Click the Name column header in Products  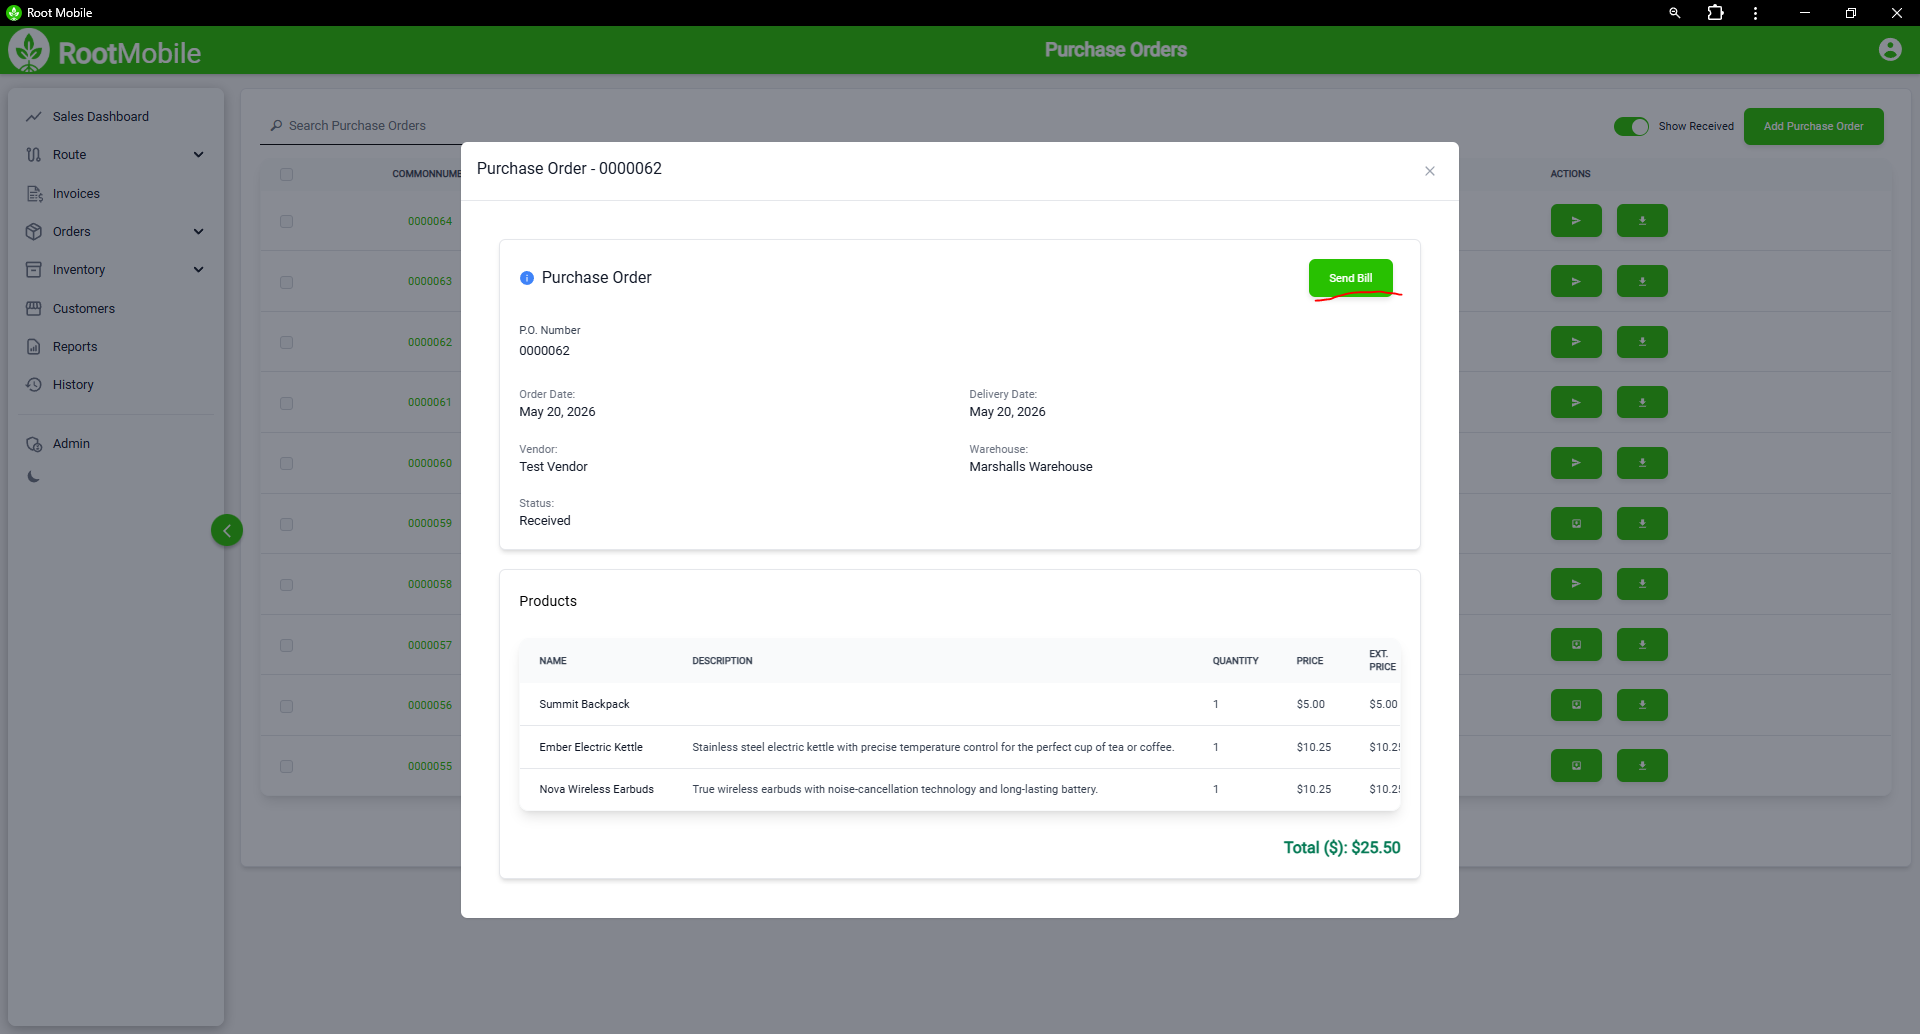553,661
